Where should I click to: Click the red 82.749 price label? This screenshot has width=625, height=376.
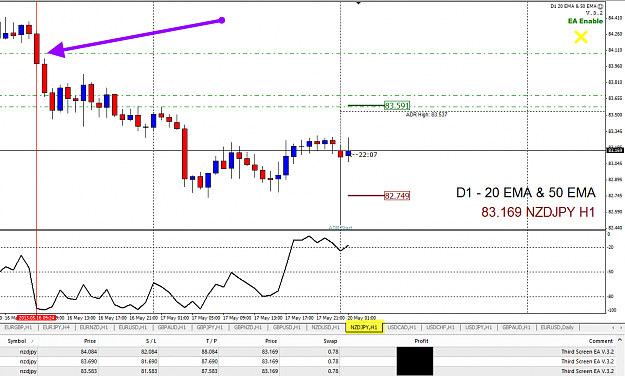397,196
